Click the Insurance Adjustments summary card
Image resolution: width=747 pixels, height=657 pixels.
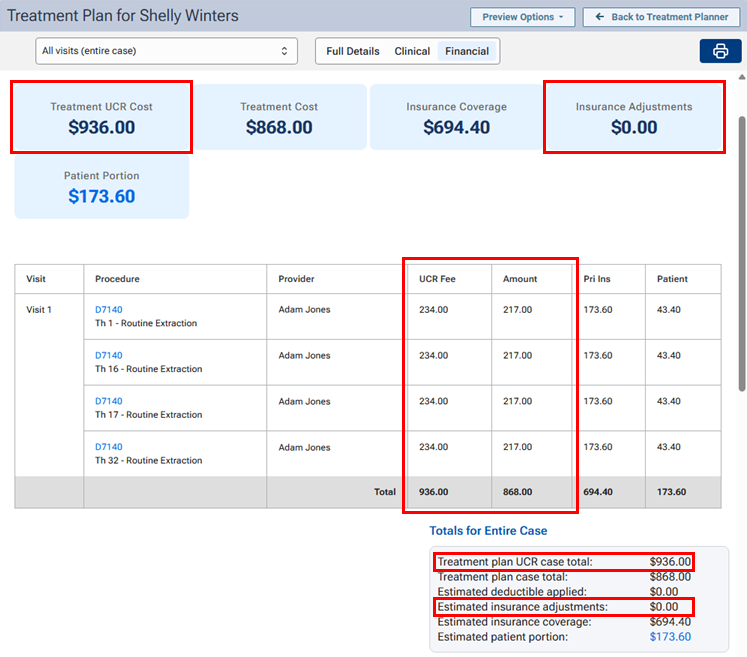click(634, 118)
